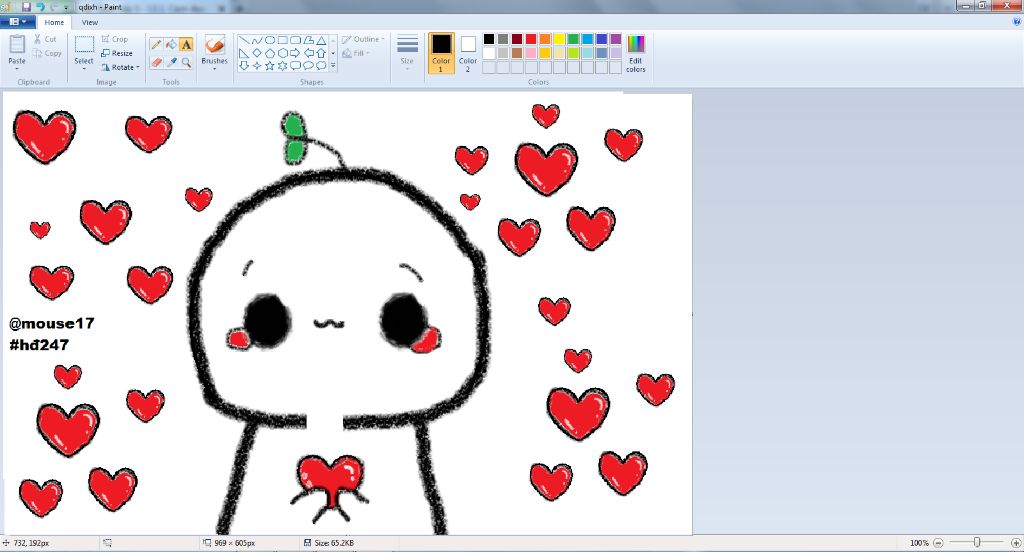This screenshot has height=552, width=1024.
Task: Choose the Pentagon shape
Action: 270,53
